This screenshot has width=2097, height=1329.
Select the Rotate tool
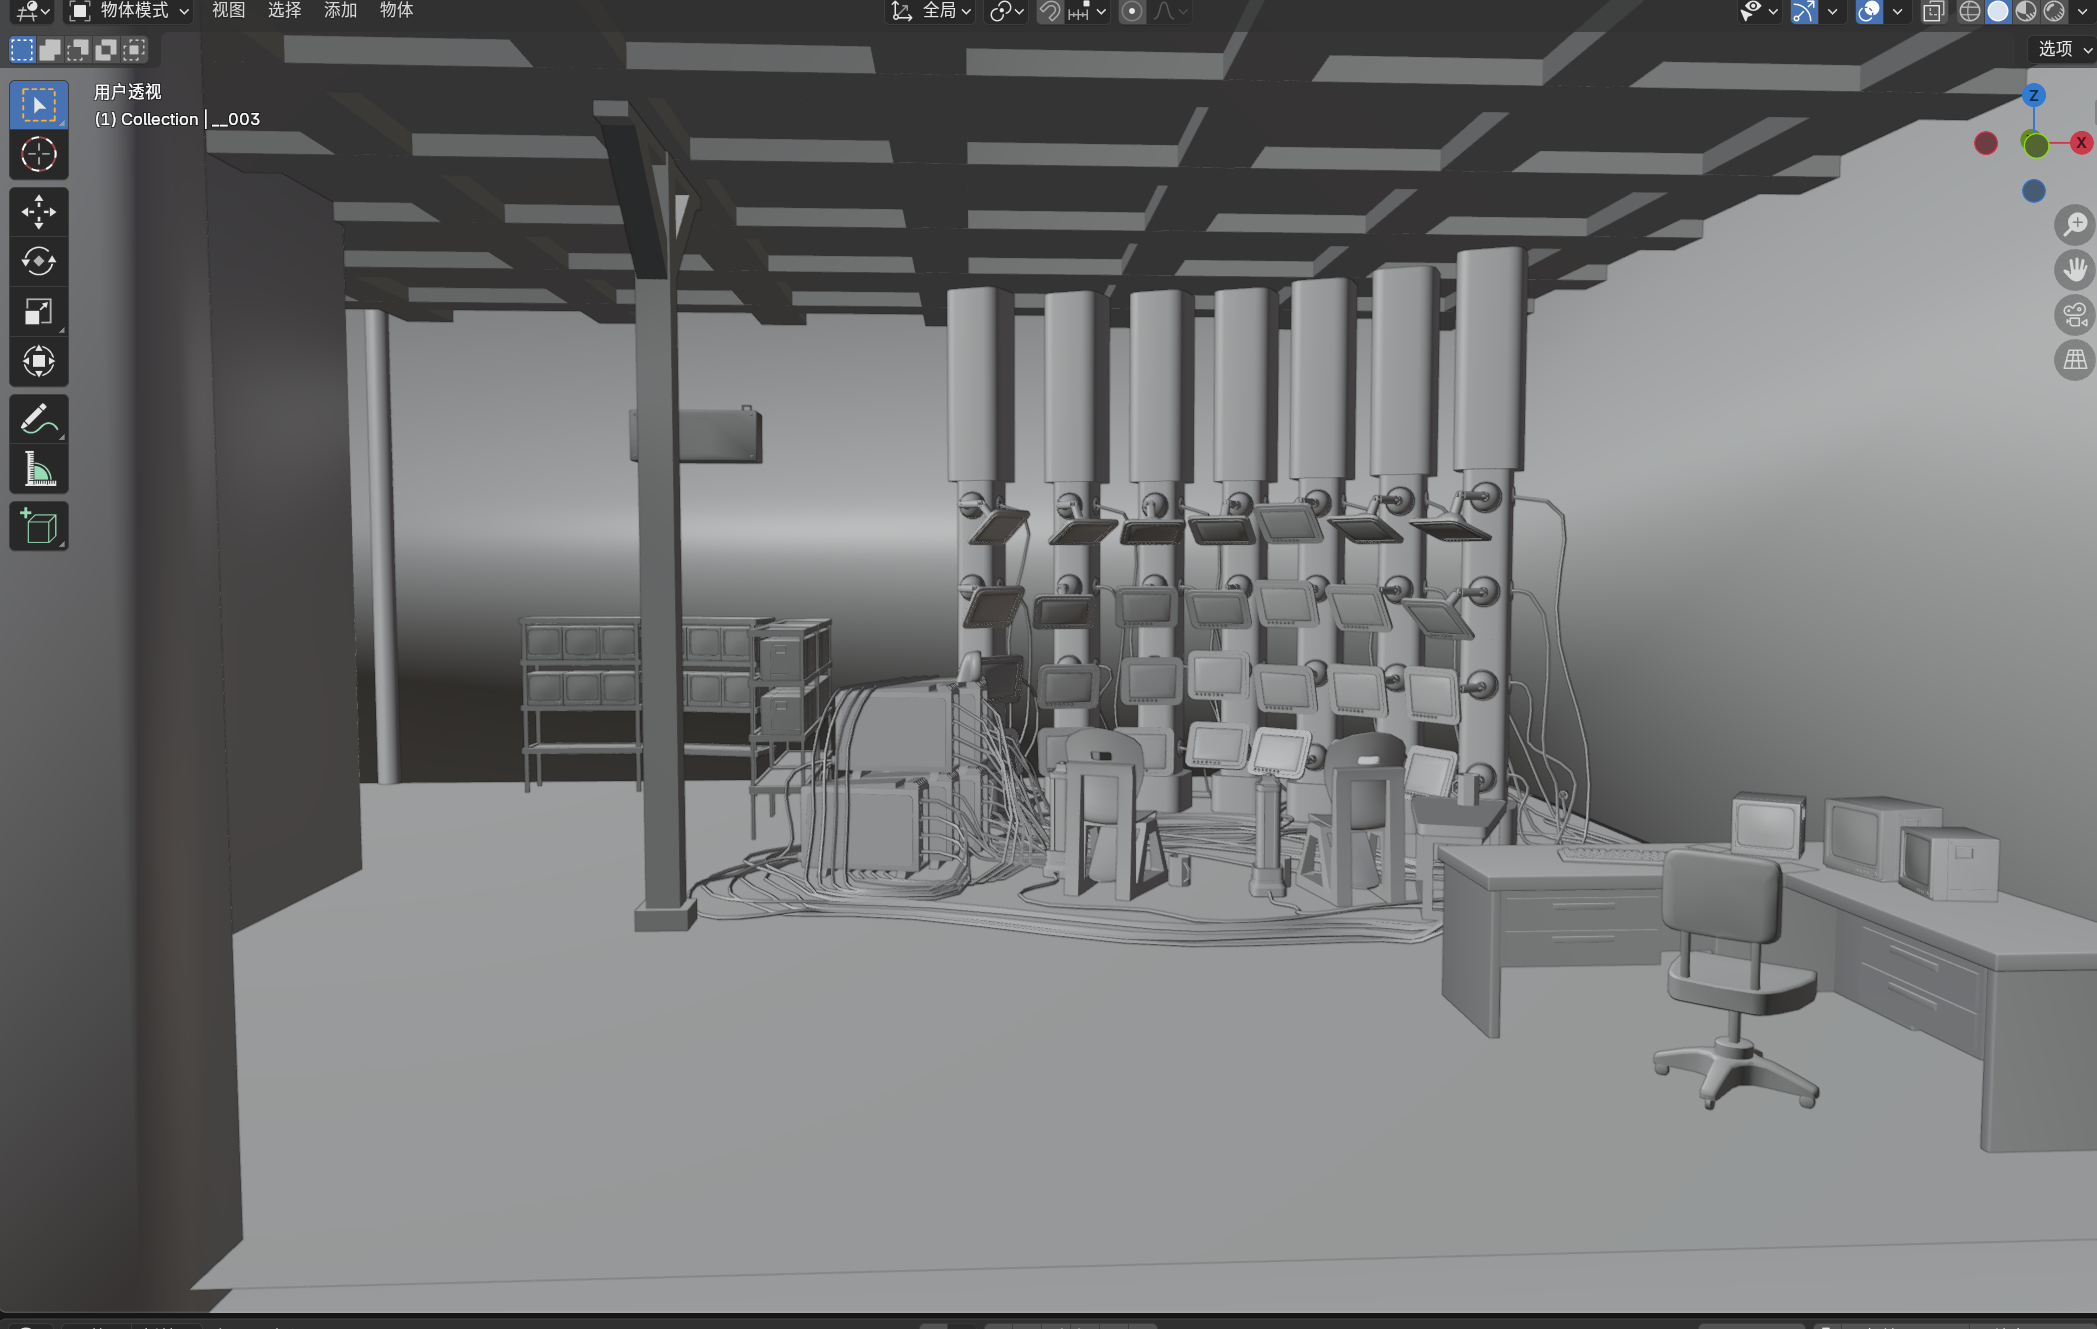coord(38,262)
